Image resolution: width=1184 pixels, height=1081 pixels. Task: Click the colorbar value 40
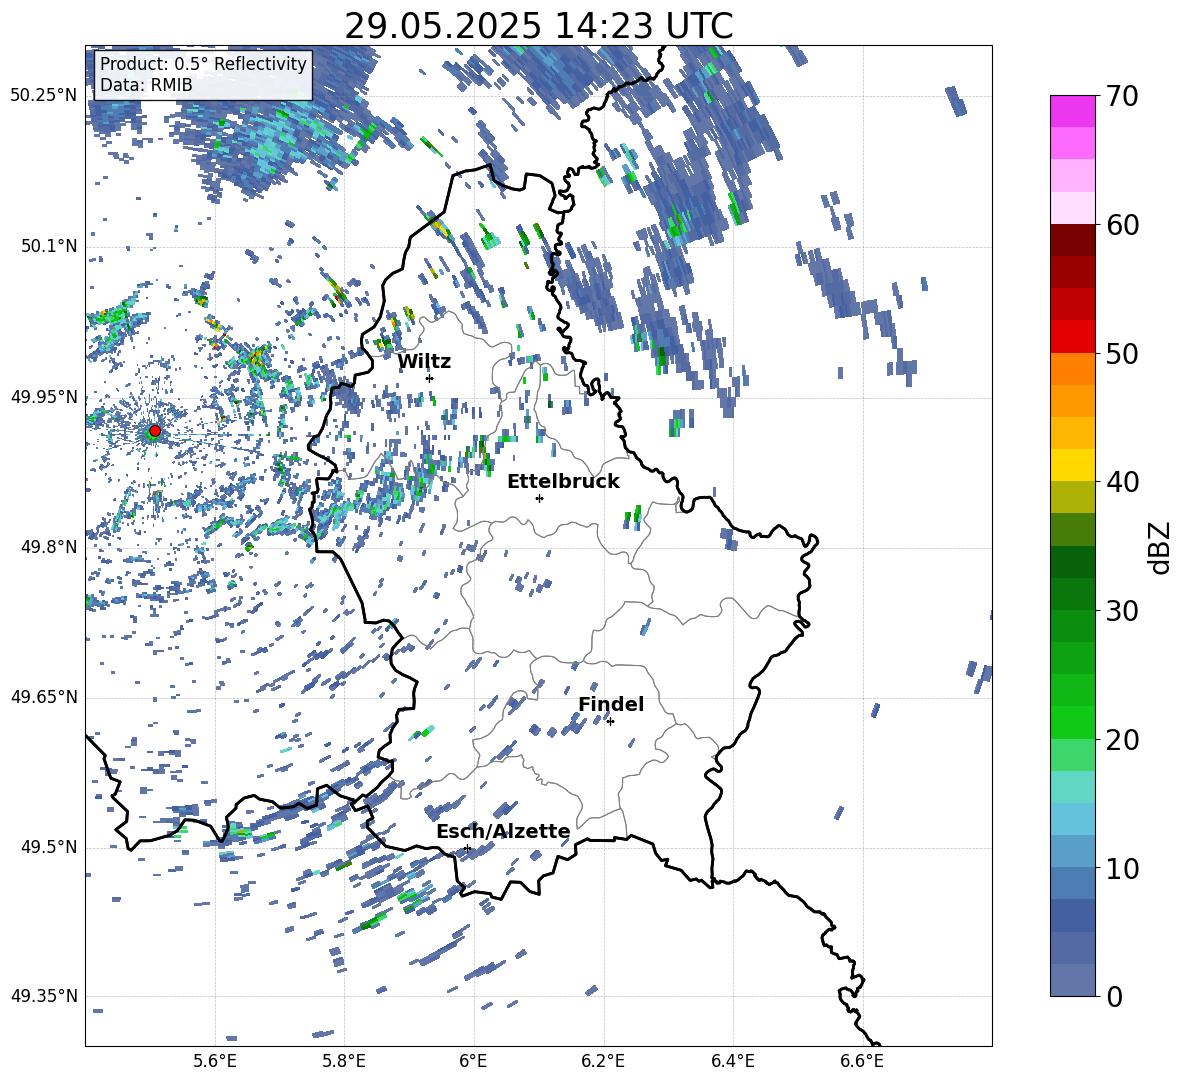[1123, 482]
